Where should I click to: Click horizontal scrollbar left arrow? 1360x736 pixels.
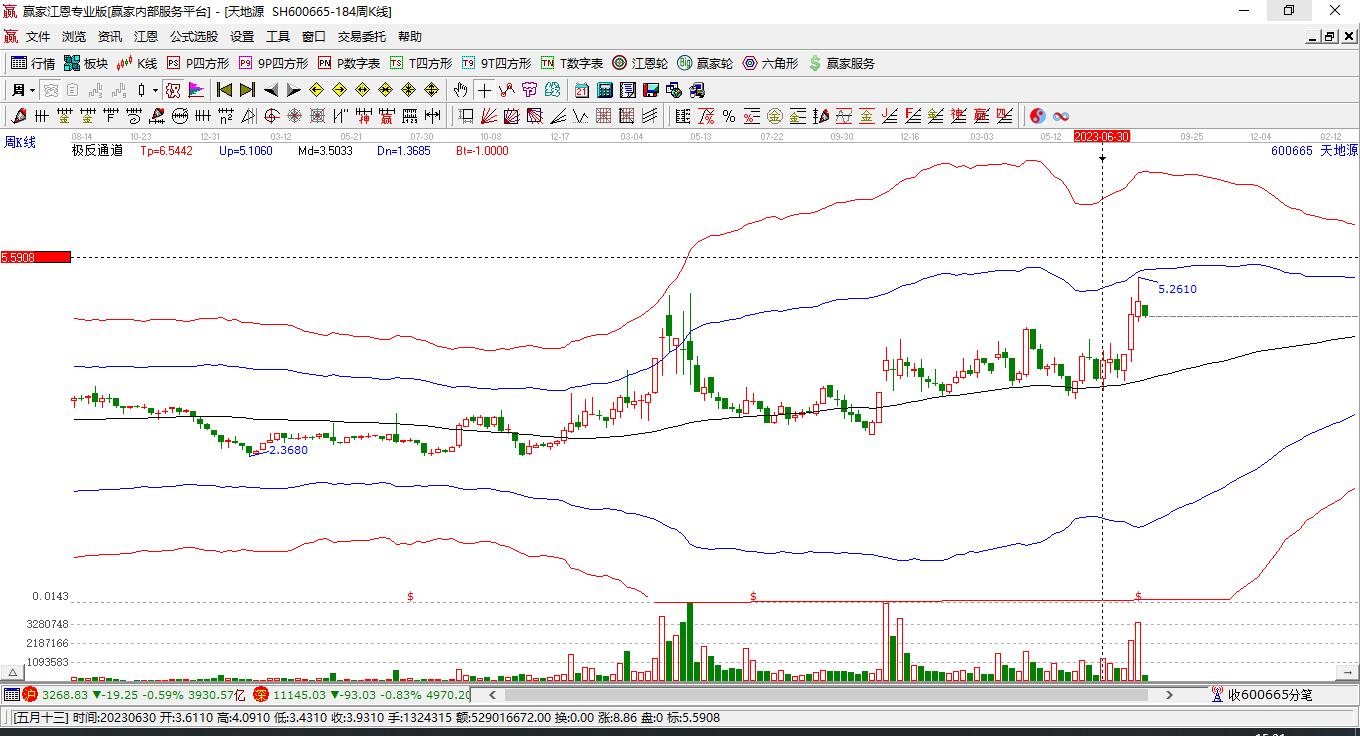pyautogui.click(x=492, y=694)
